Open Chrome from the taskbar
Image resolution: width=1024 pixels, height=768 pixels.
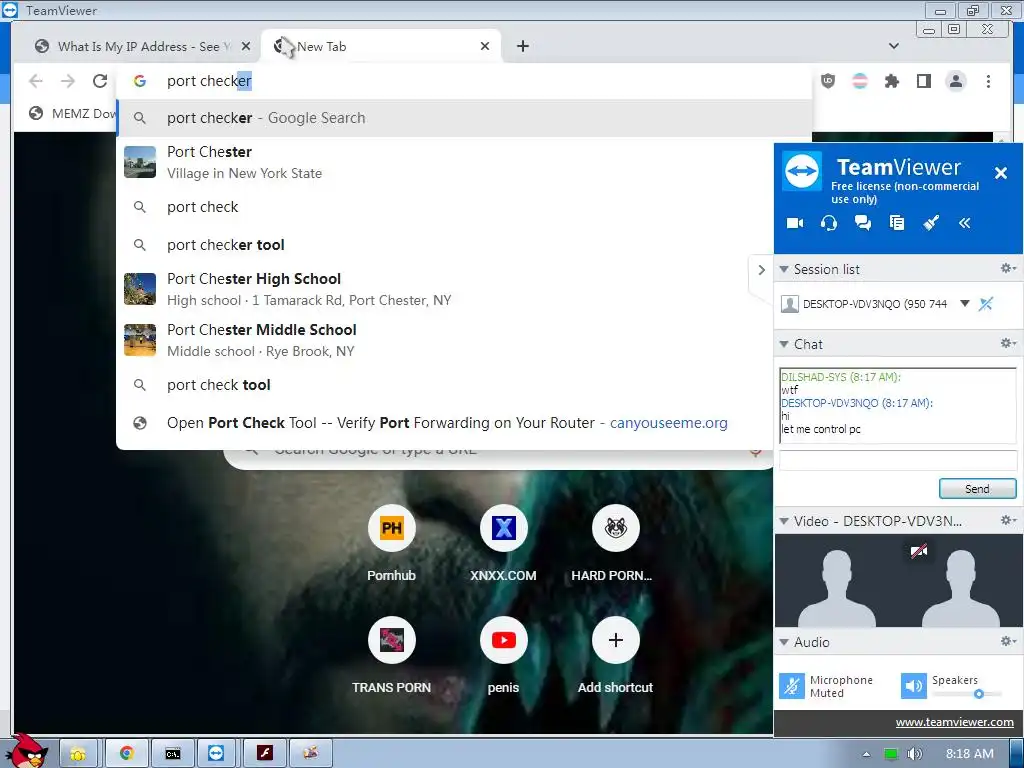[126, 754]
